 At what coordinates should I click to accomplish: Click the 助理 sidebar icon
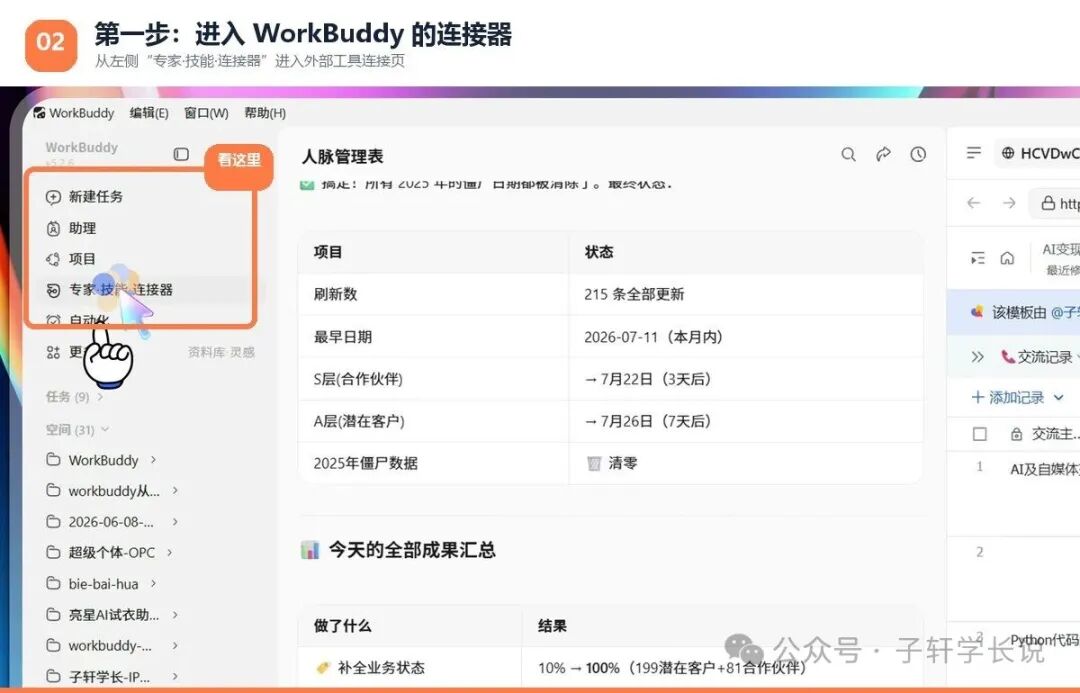tap(53, 228)
